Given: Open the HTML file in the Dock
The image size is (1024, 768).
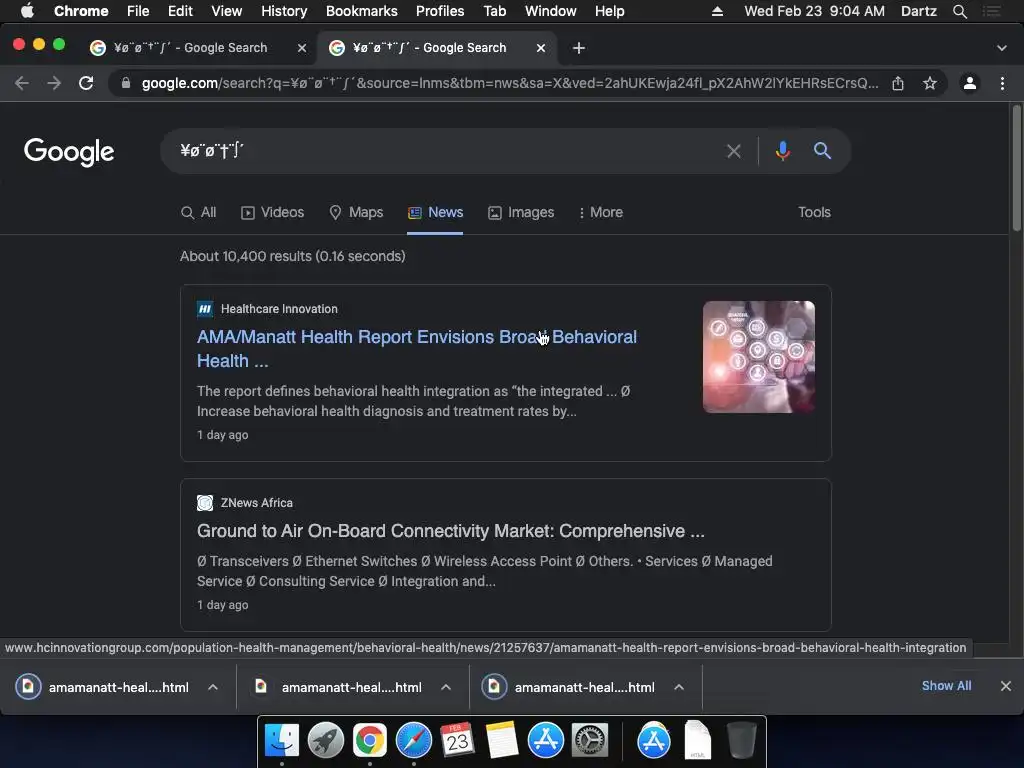Looking at the screenshot, I should (x=697, y=740).
